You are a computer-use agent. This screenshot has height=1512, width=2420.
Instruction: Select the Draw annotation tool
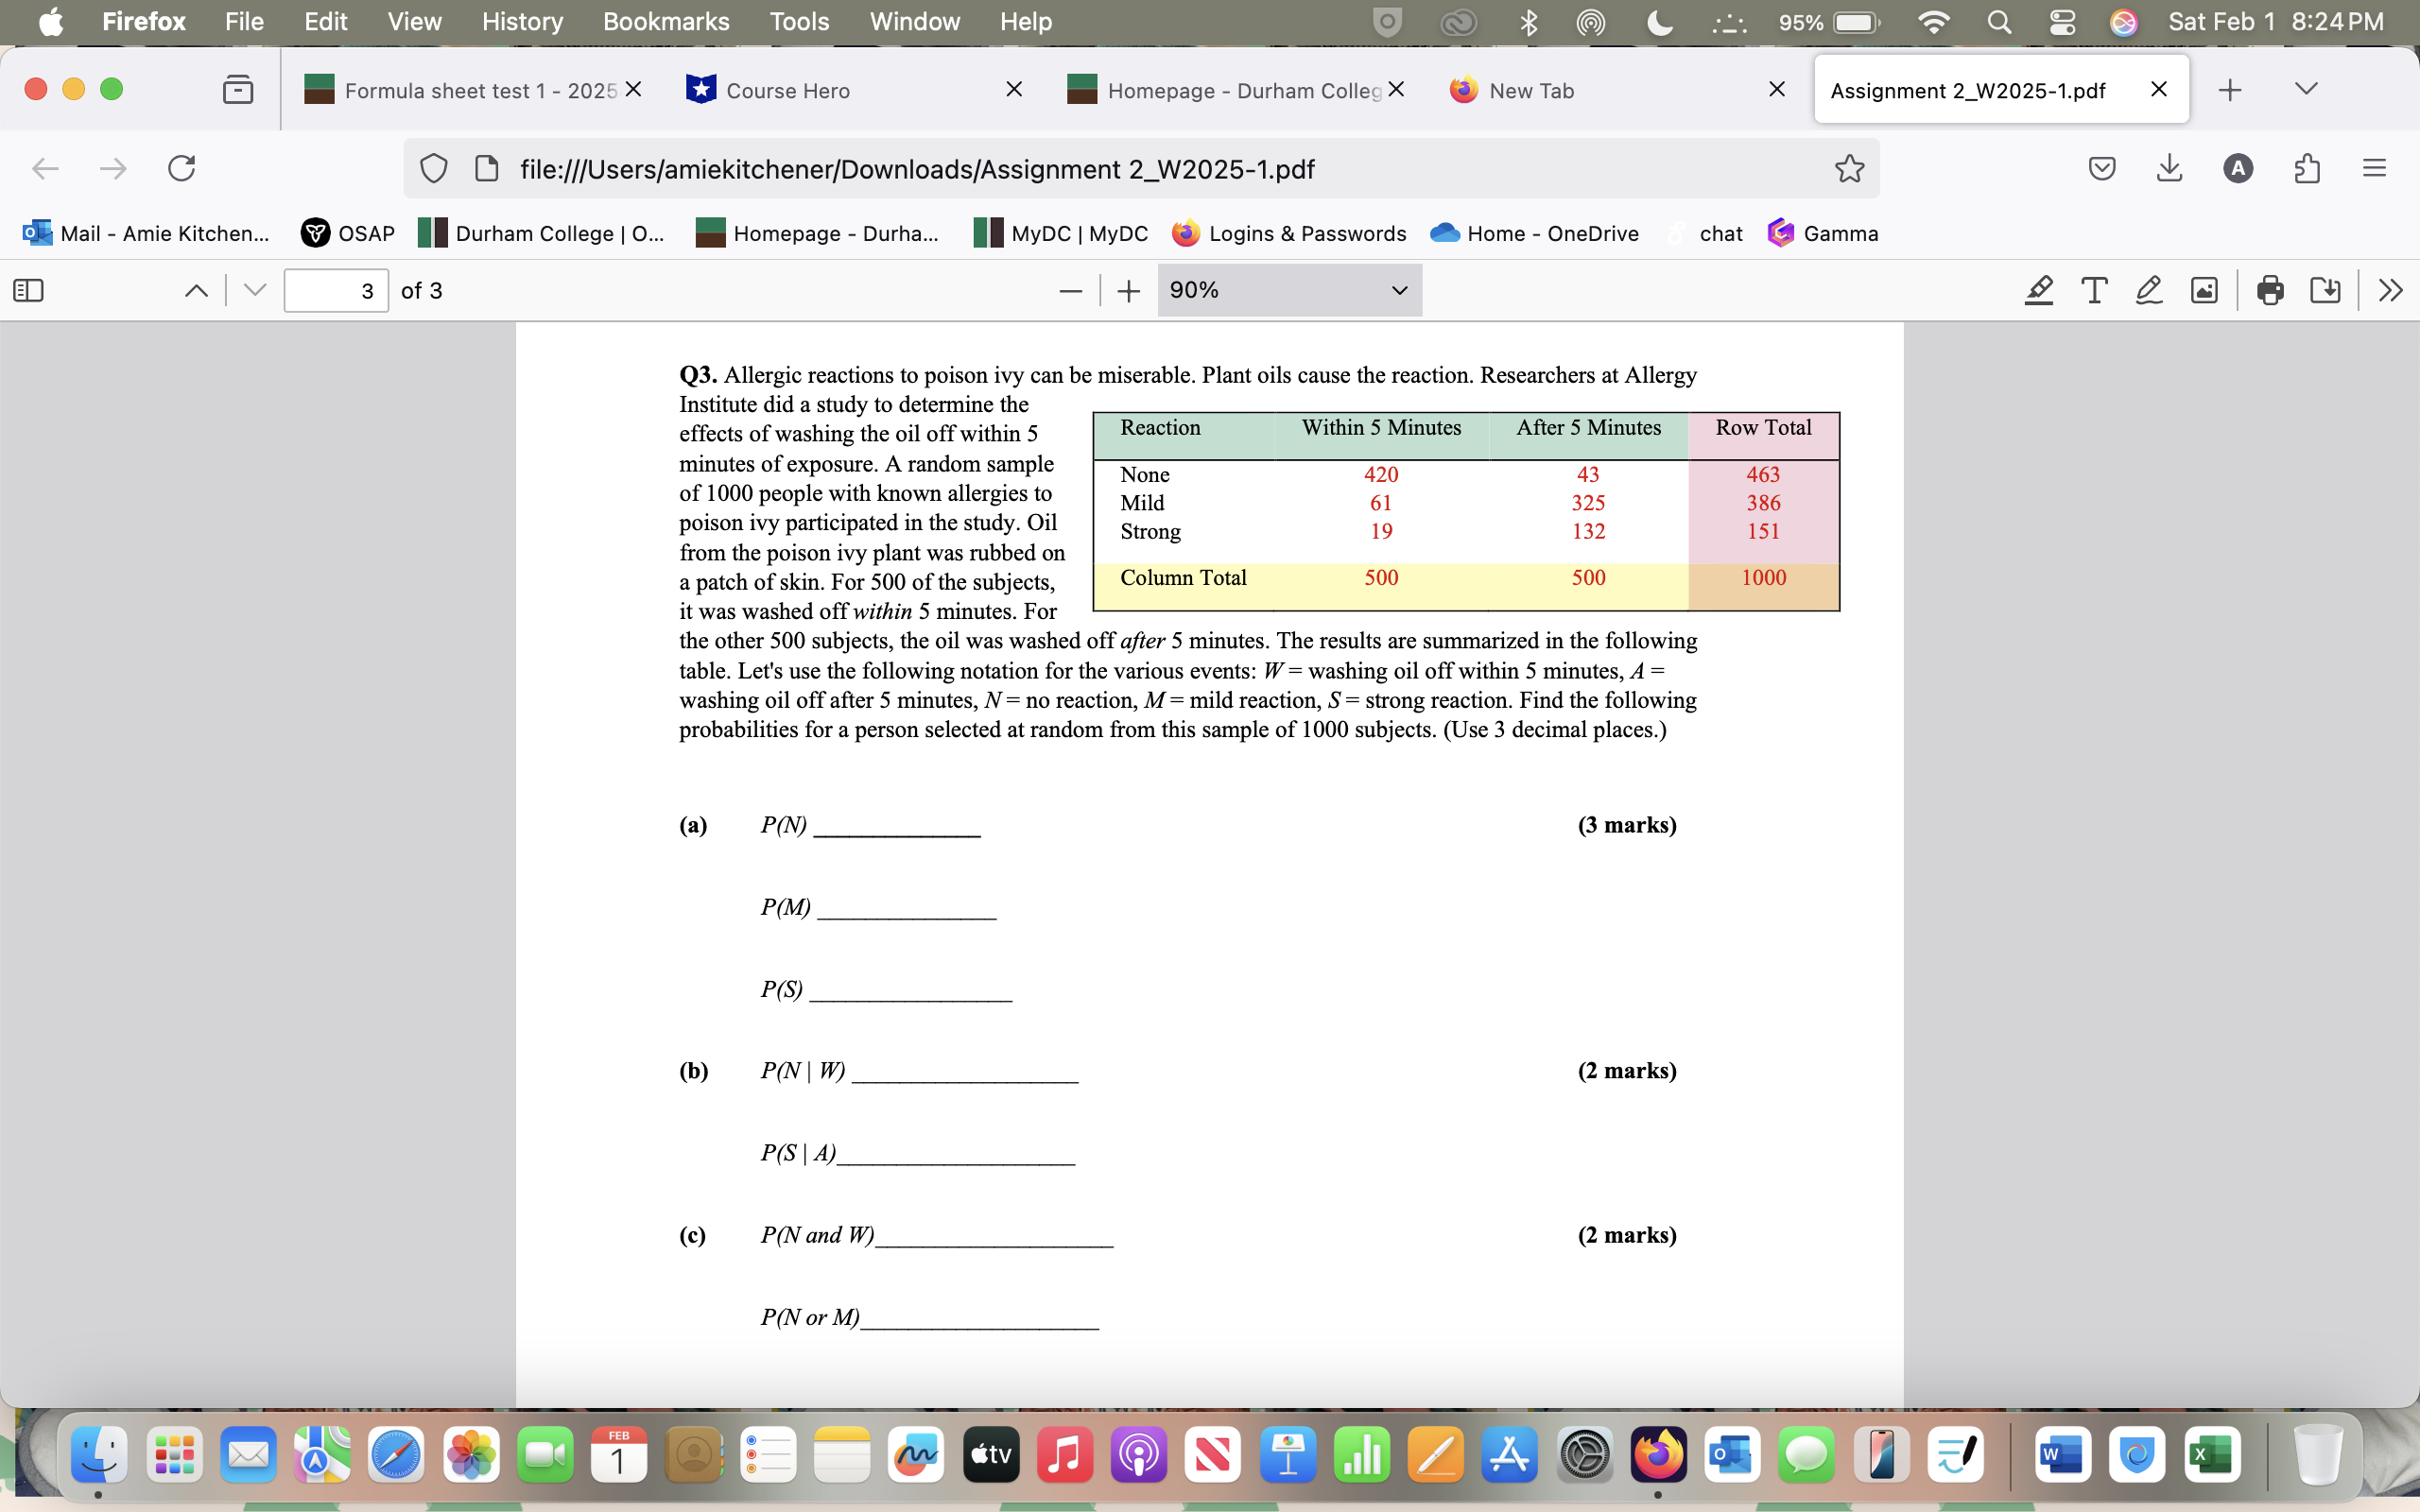2149,290
